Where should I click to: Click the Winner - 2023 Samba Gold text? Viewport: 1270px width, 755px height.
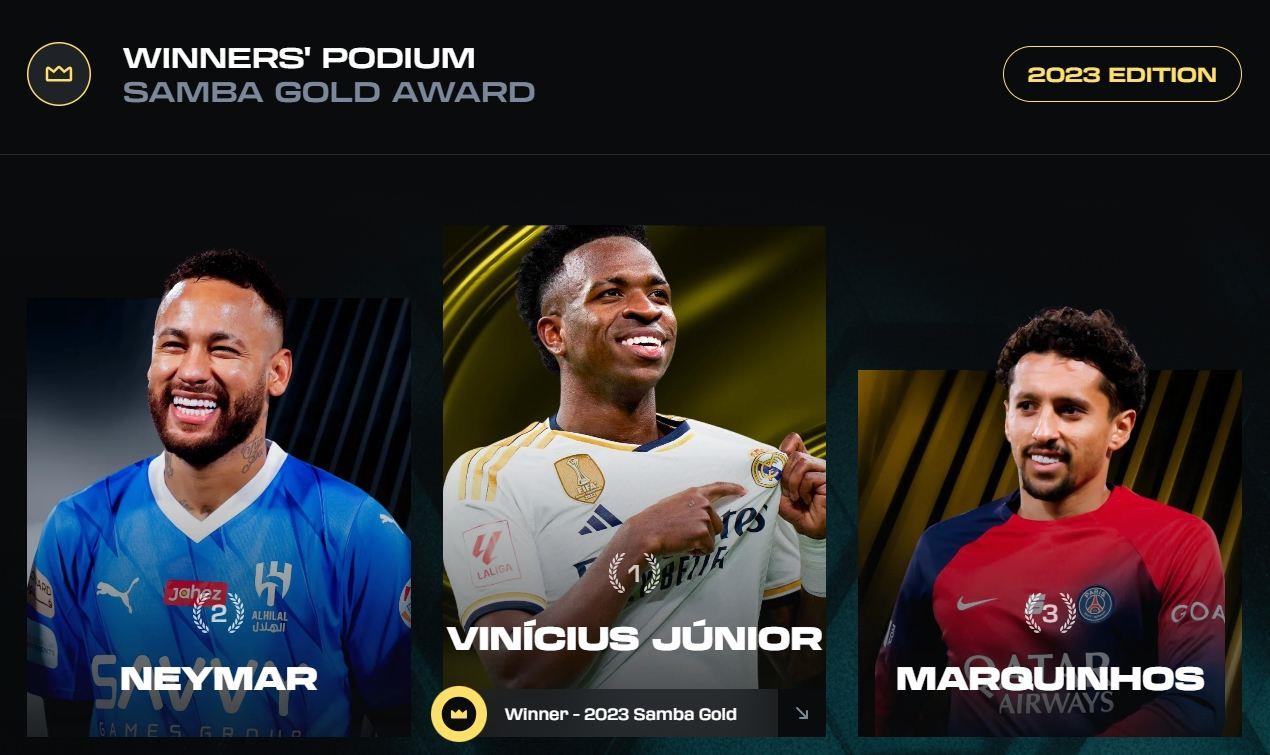click(x=620, y=714)
